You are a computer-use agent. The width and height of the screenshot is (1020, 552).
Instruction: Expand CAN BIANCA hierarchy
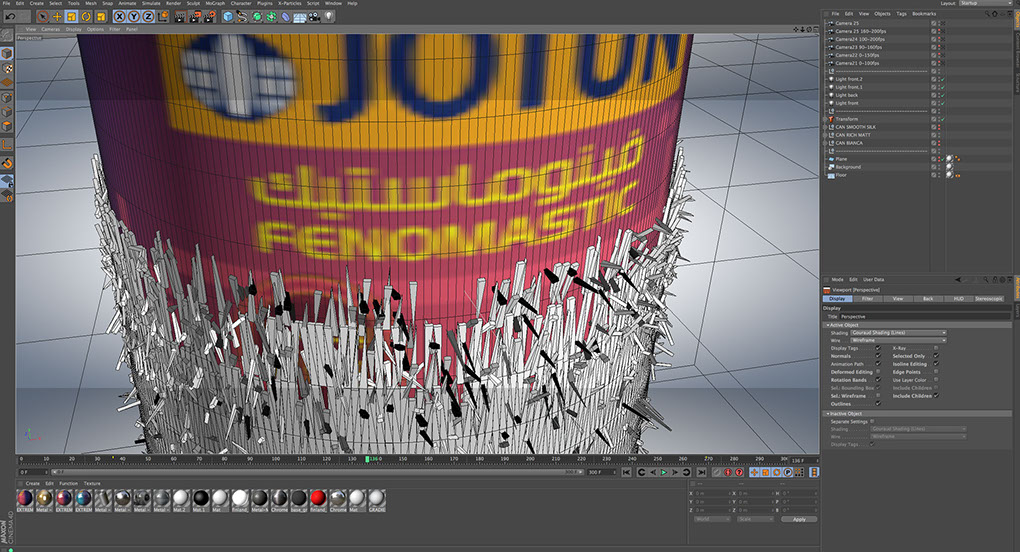[x=825, y=143]
